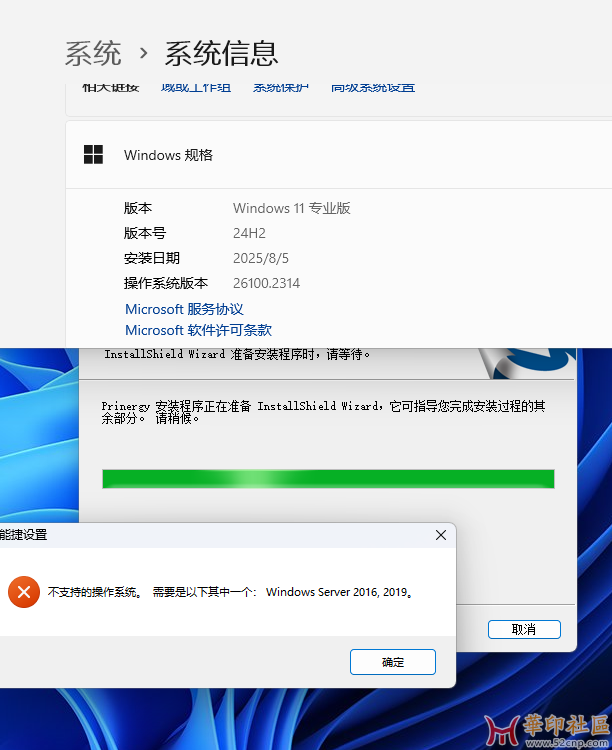Click 取消 in the InstallShield Wizard
The width and height of the screenshot is (612, 750).
(x=524, y=629)
